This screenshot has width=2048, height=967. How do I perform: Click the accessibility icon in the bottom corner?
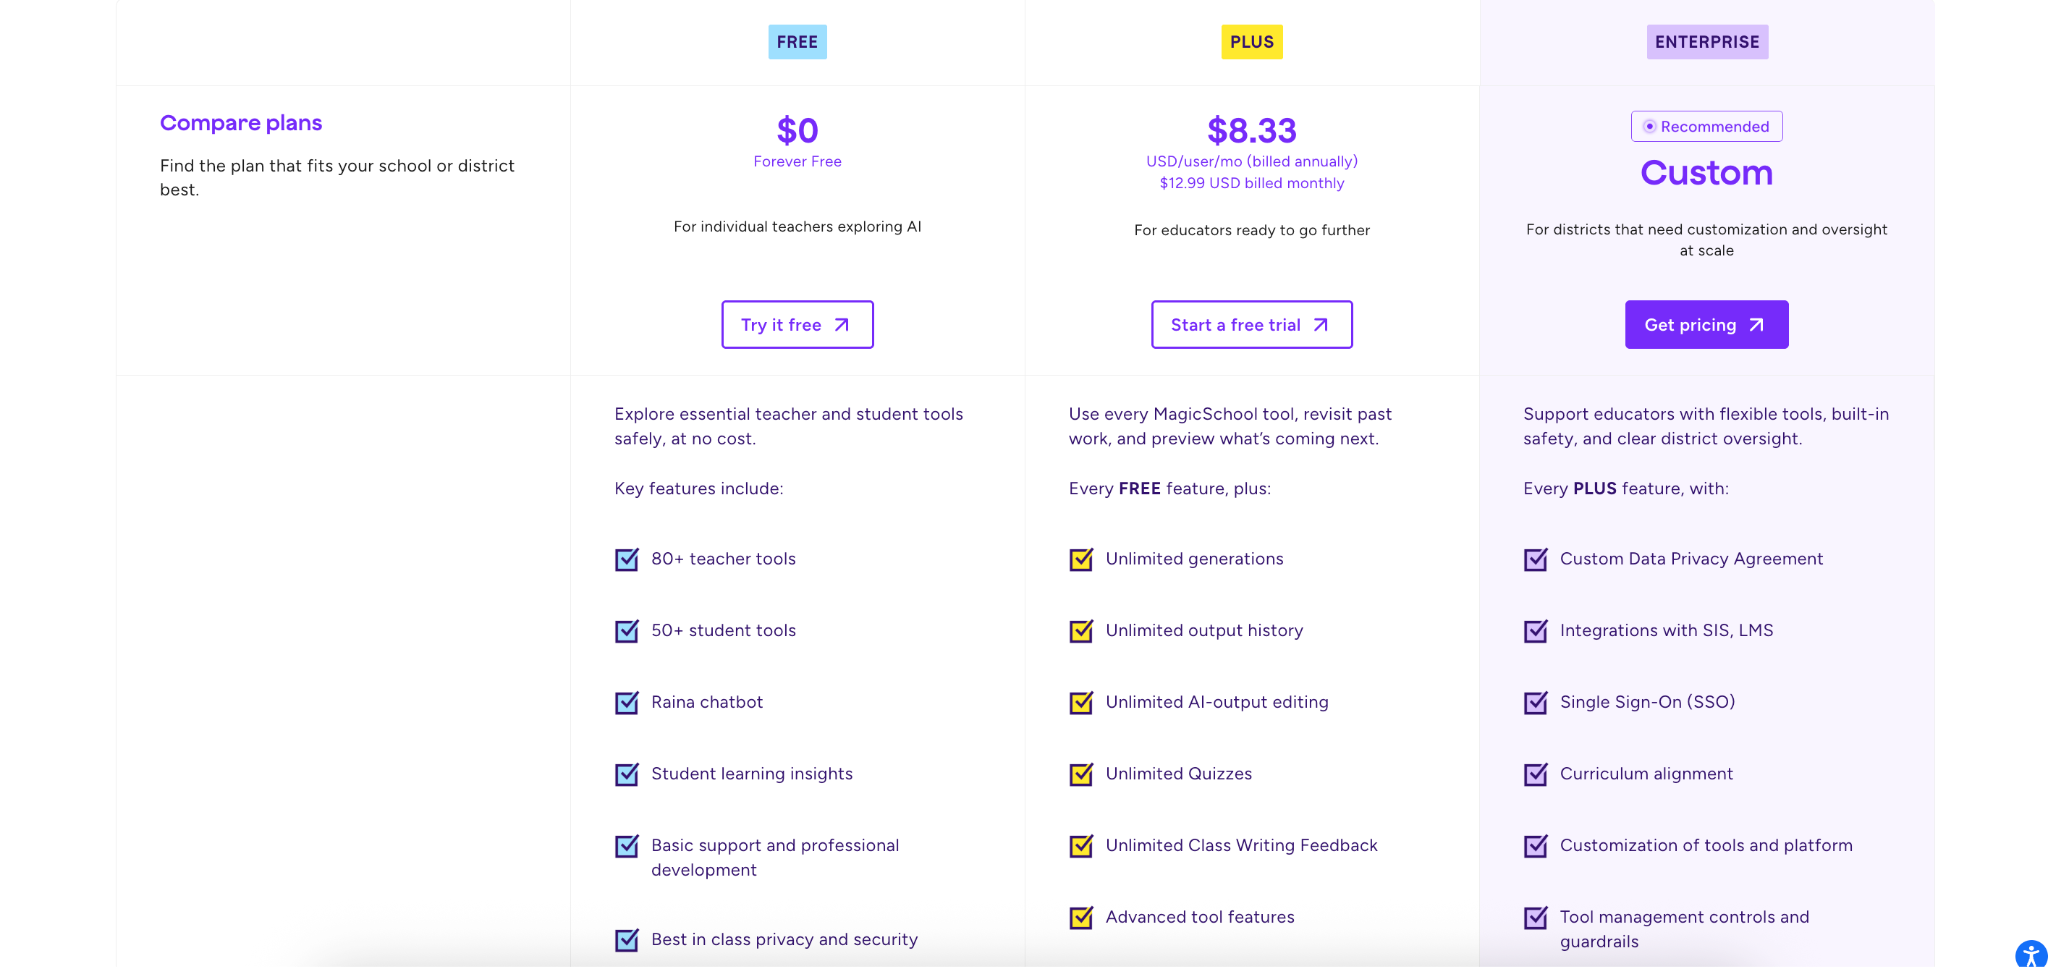2029,955
